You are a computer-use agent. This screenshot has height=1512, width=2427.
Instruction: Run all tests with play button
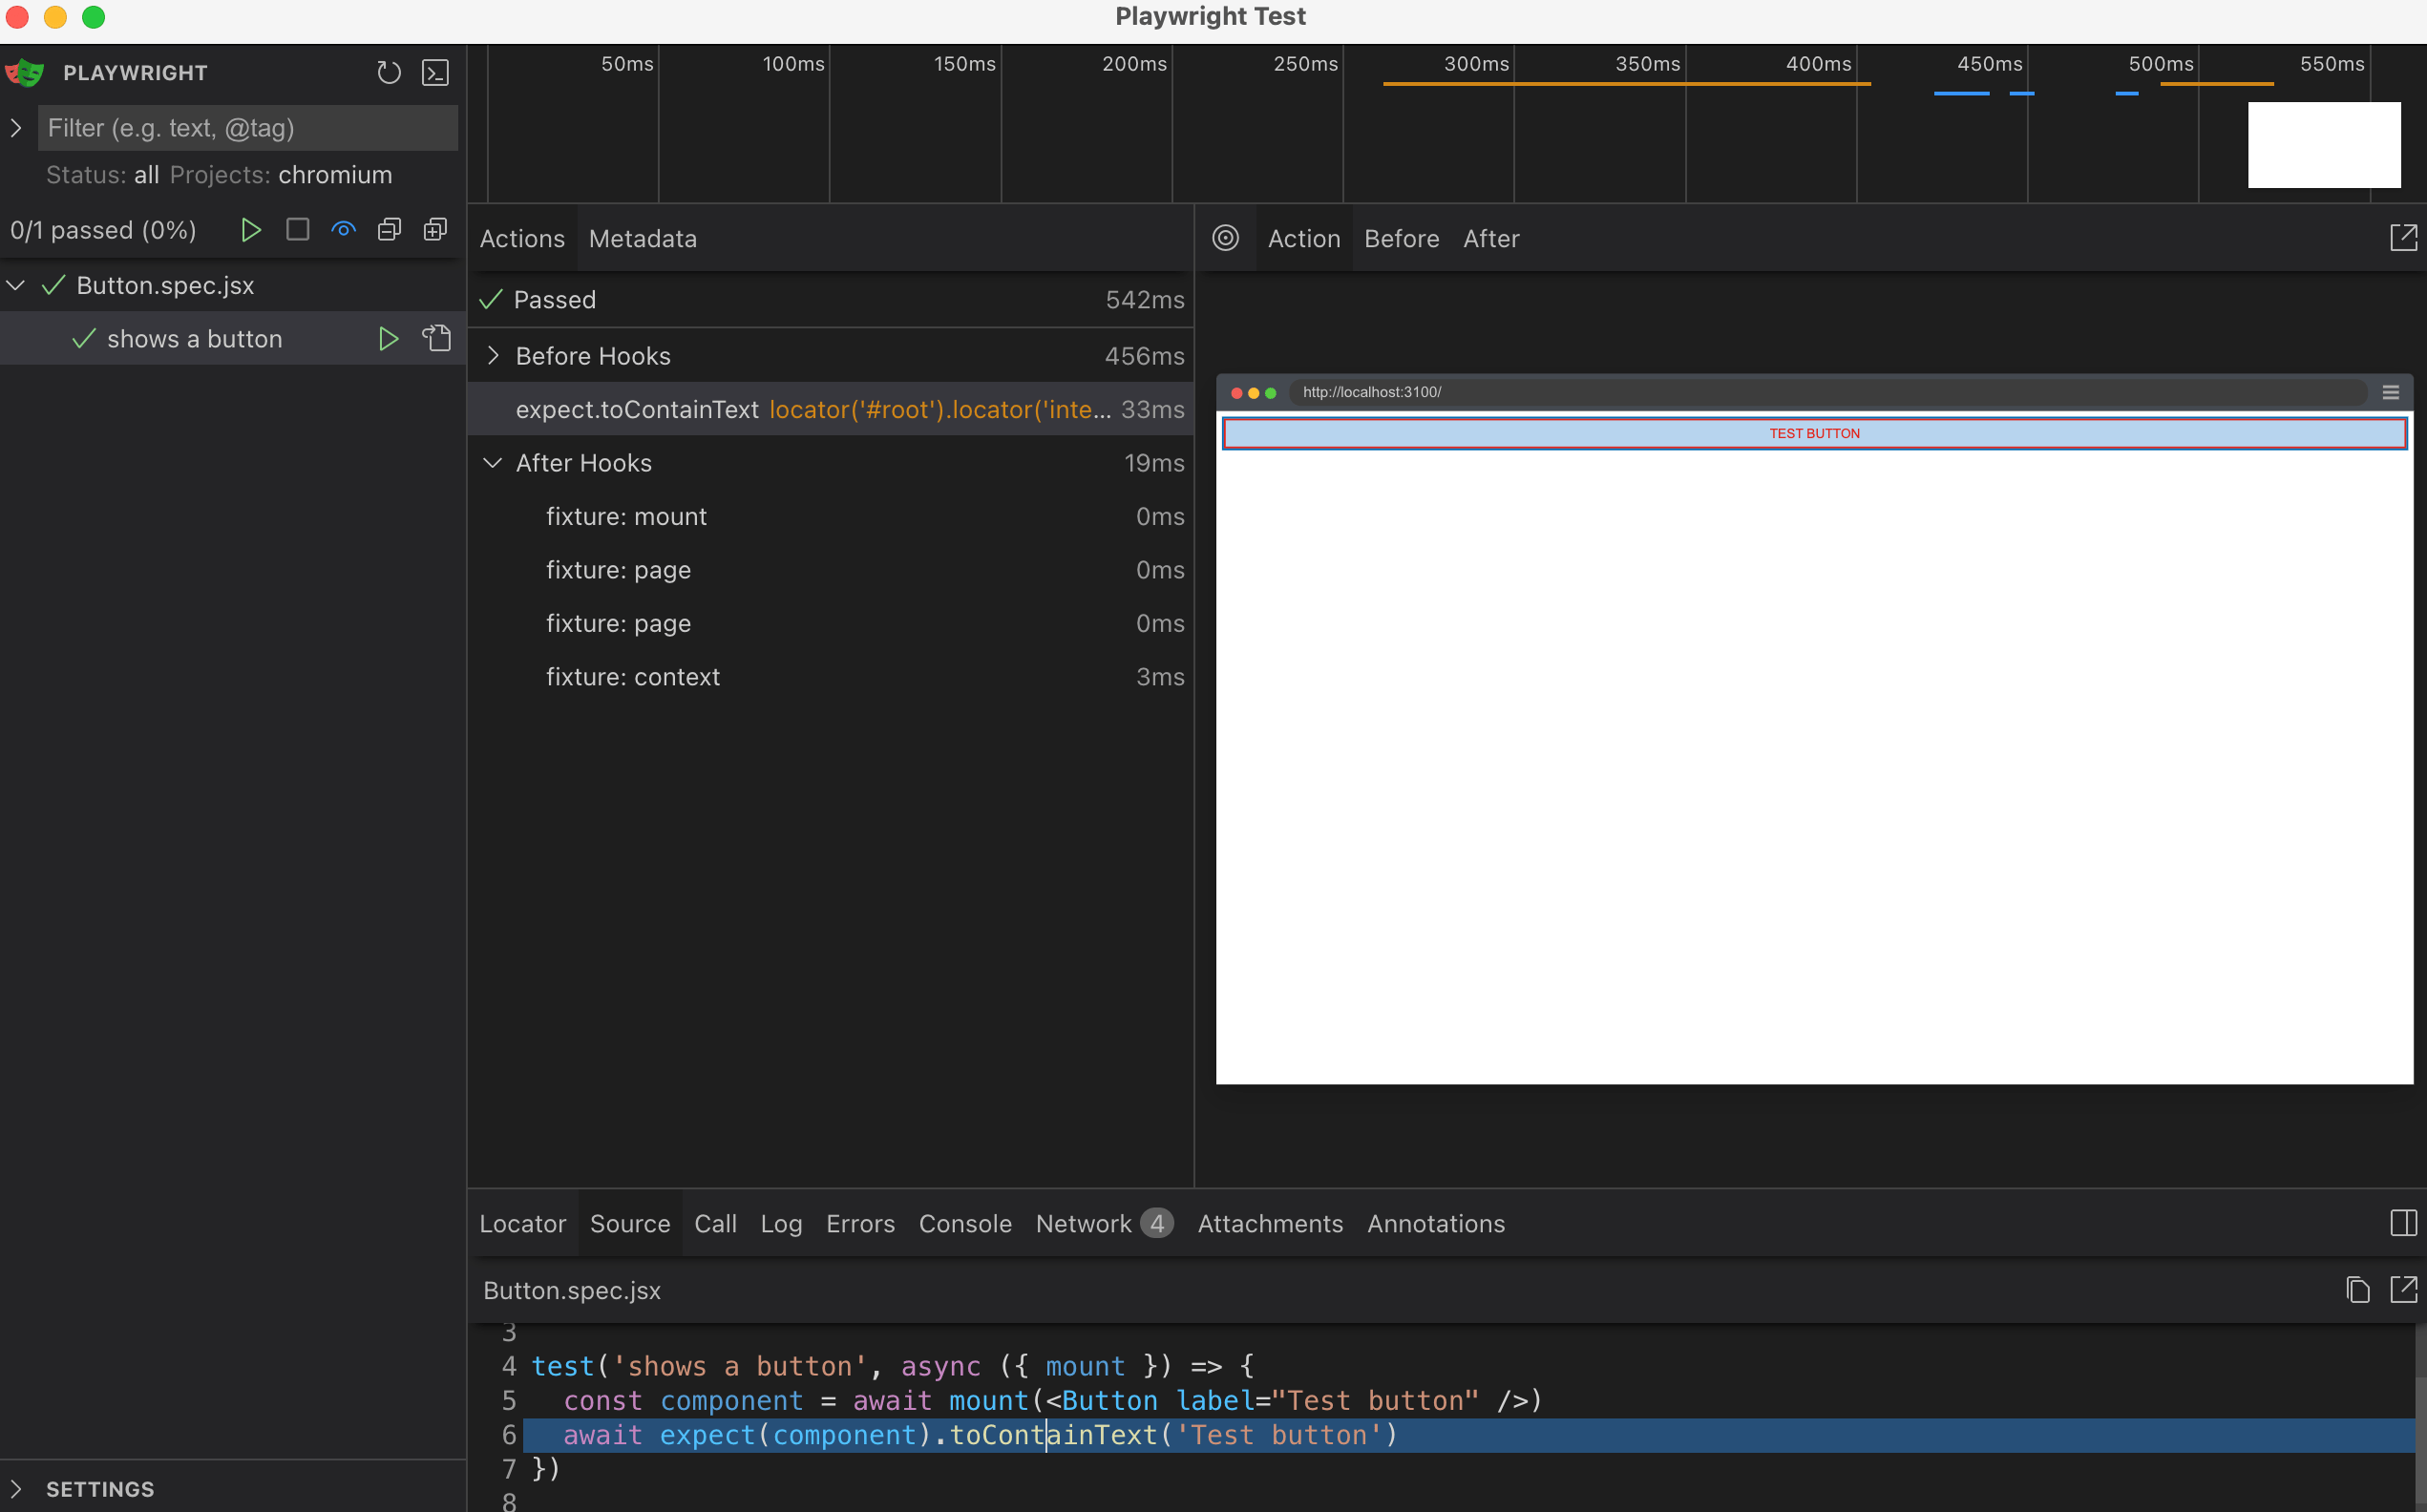click(x=250, y=230)
